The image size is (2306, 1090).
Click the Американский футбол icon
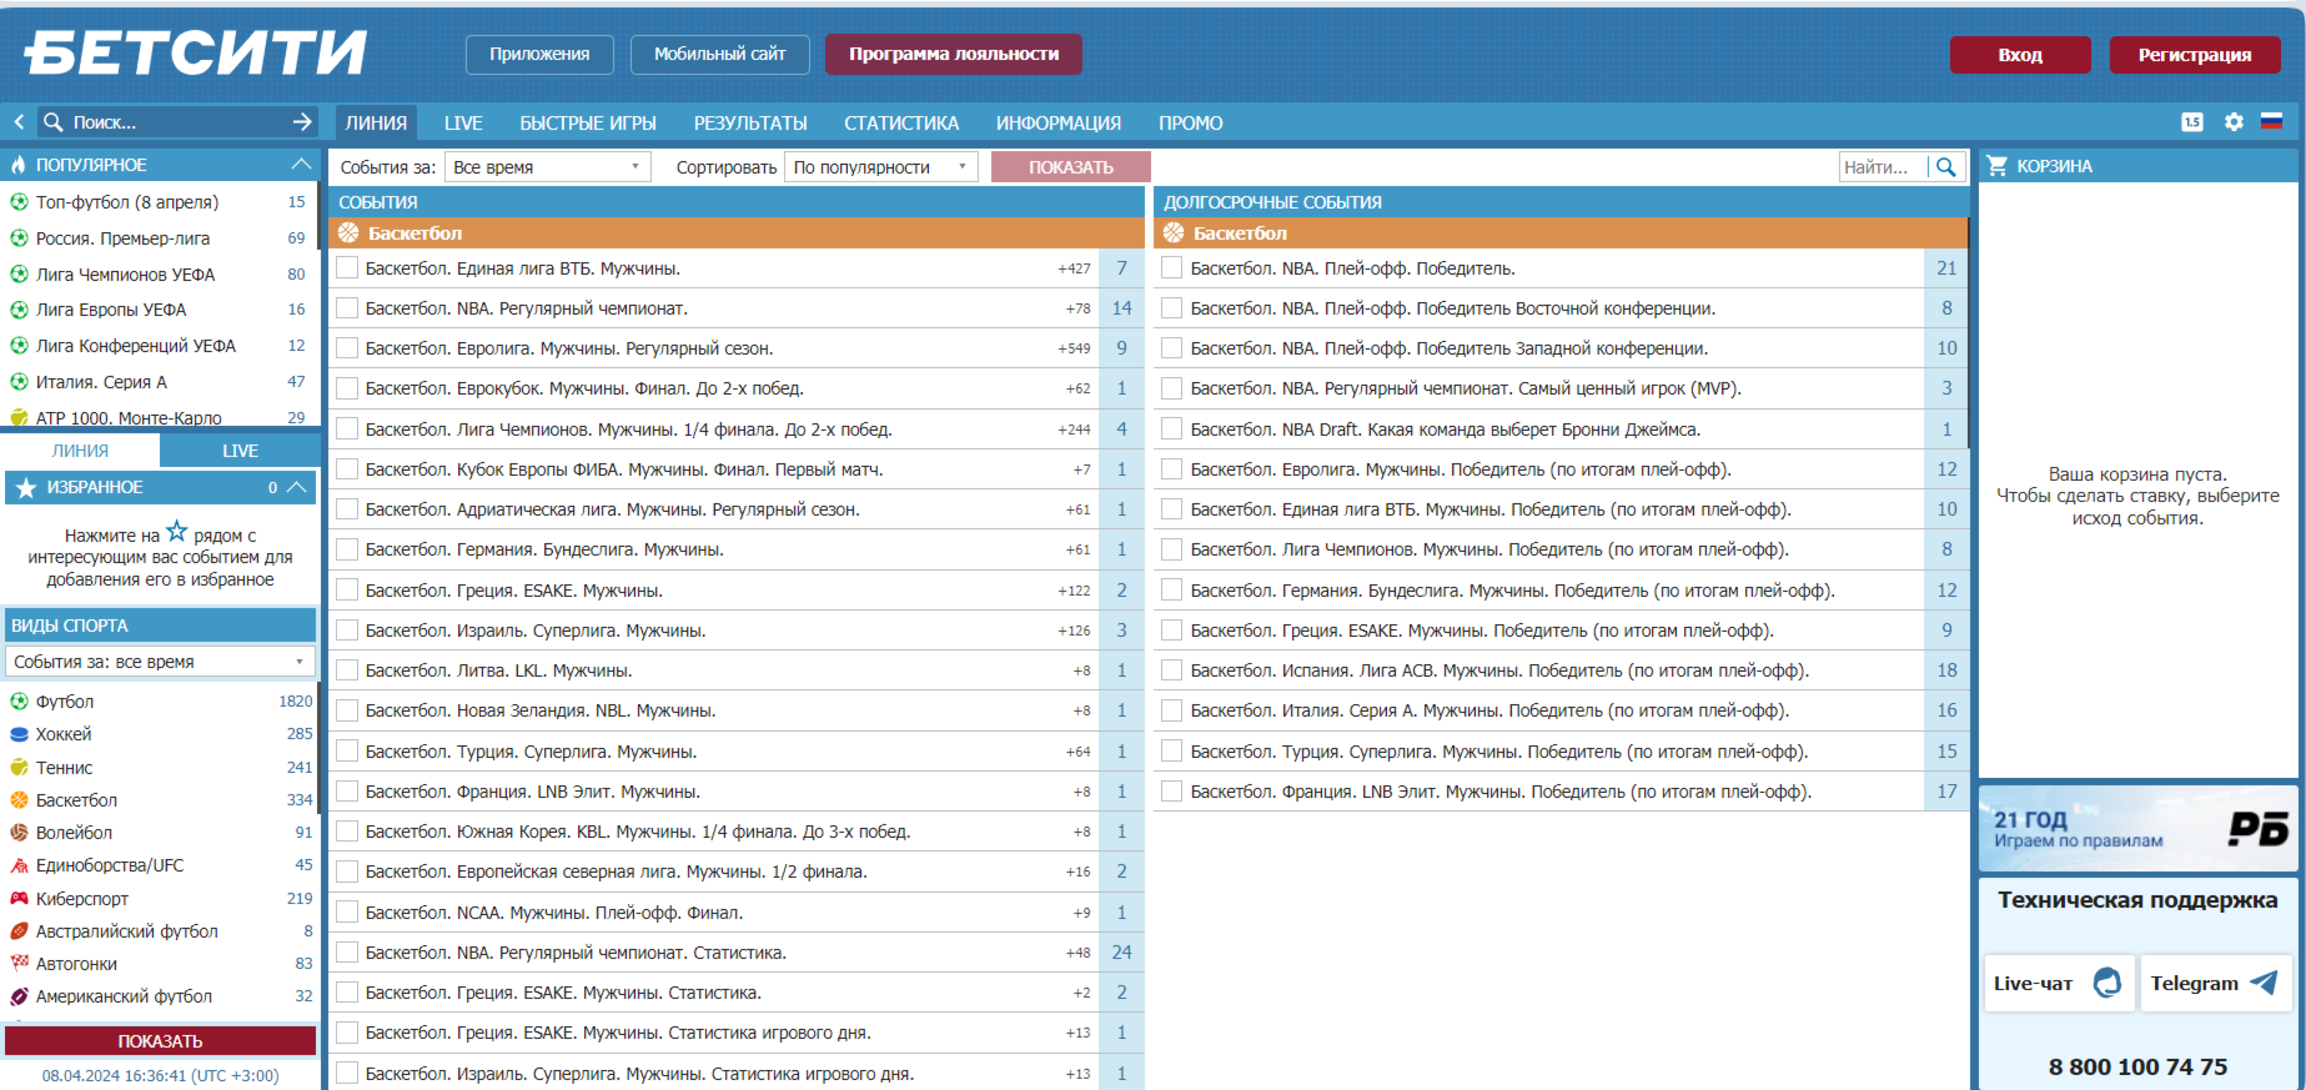[x=19, y=996]
